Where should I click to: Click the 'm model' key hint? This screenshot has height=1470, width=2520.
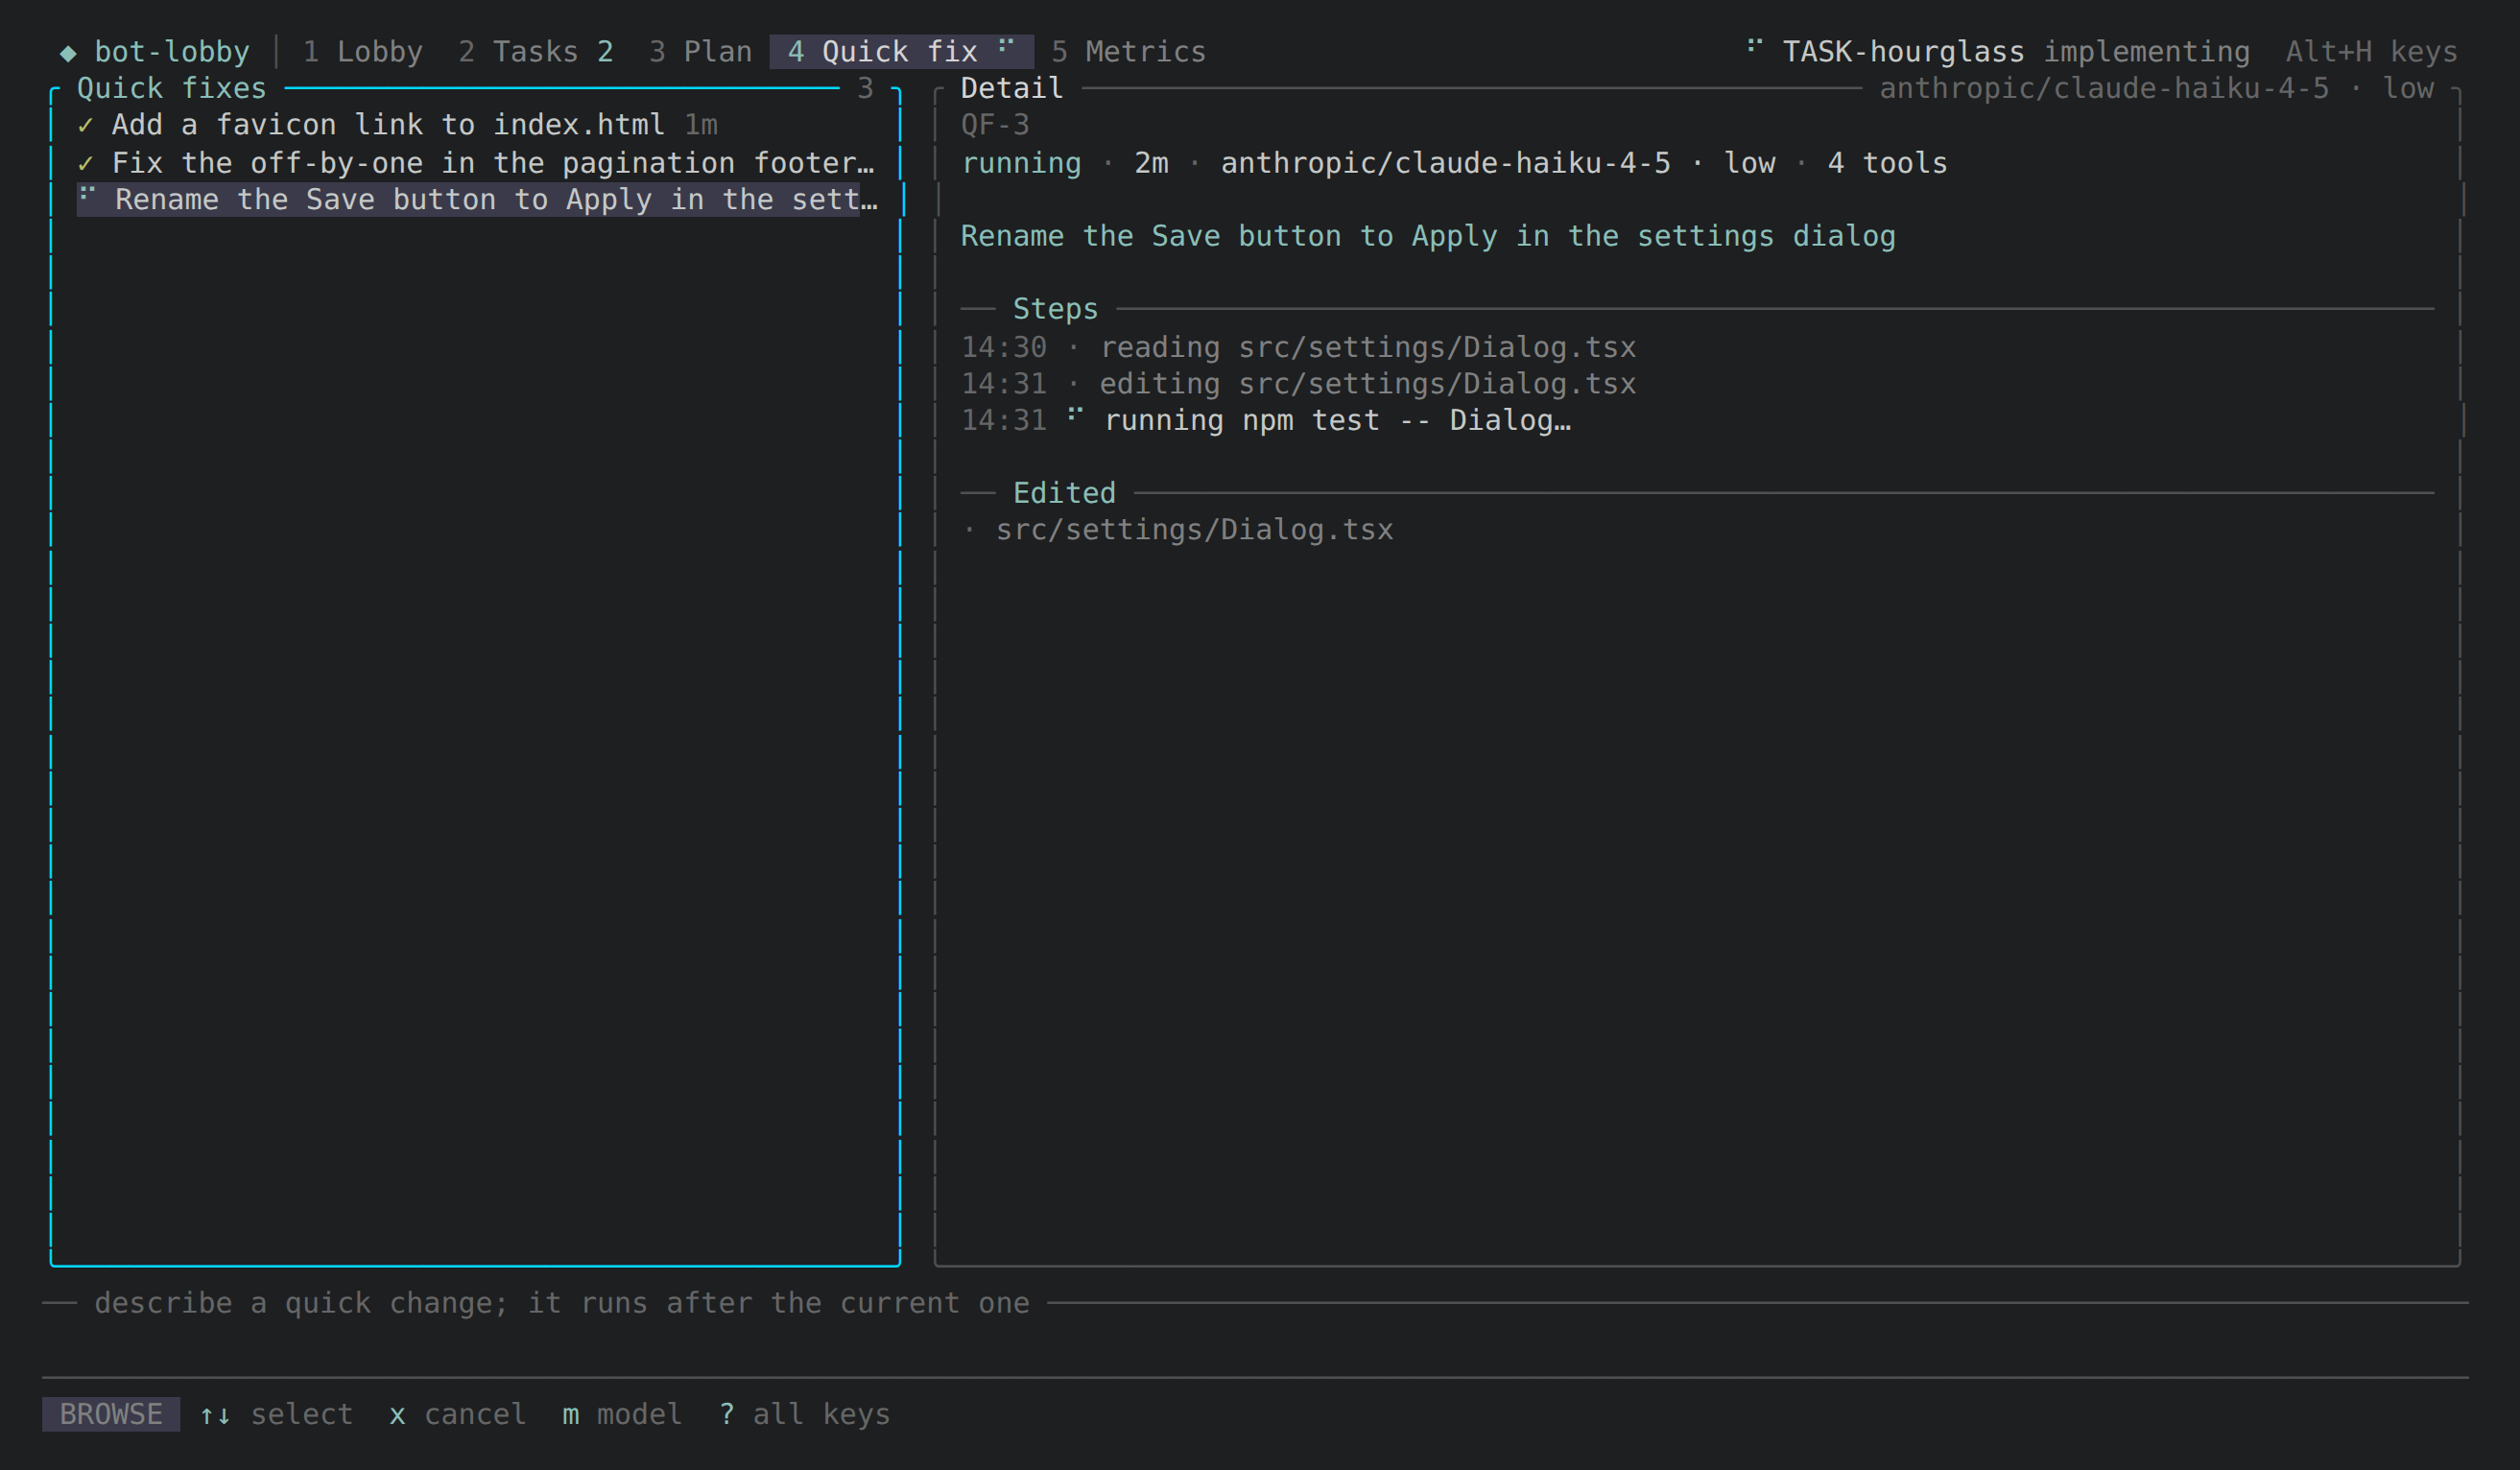[x=622, y=1414]
